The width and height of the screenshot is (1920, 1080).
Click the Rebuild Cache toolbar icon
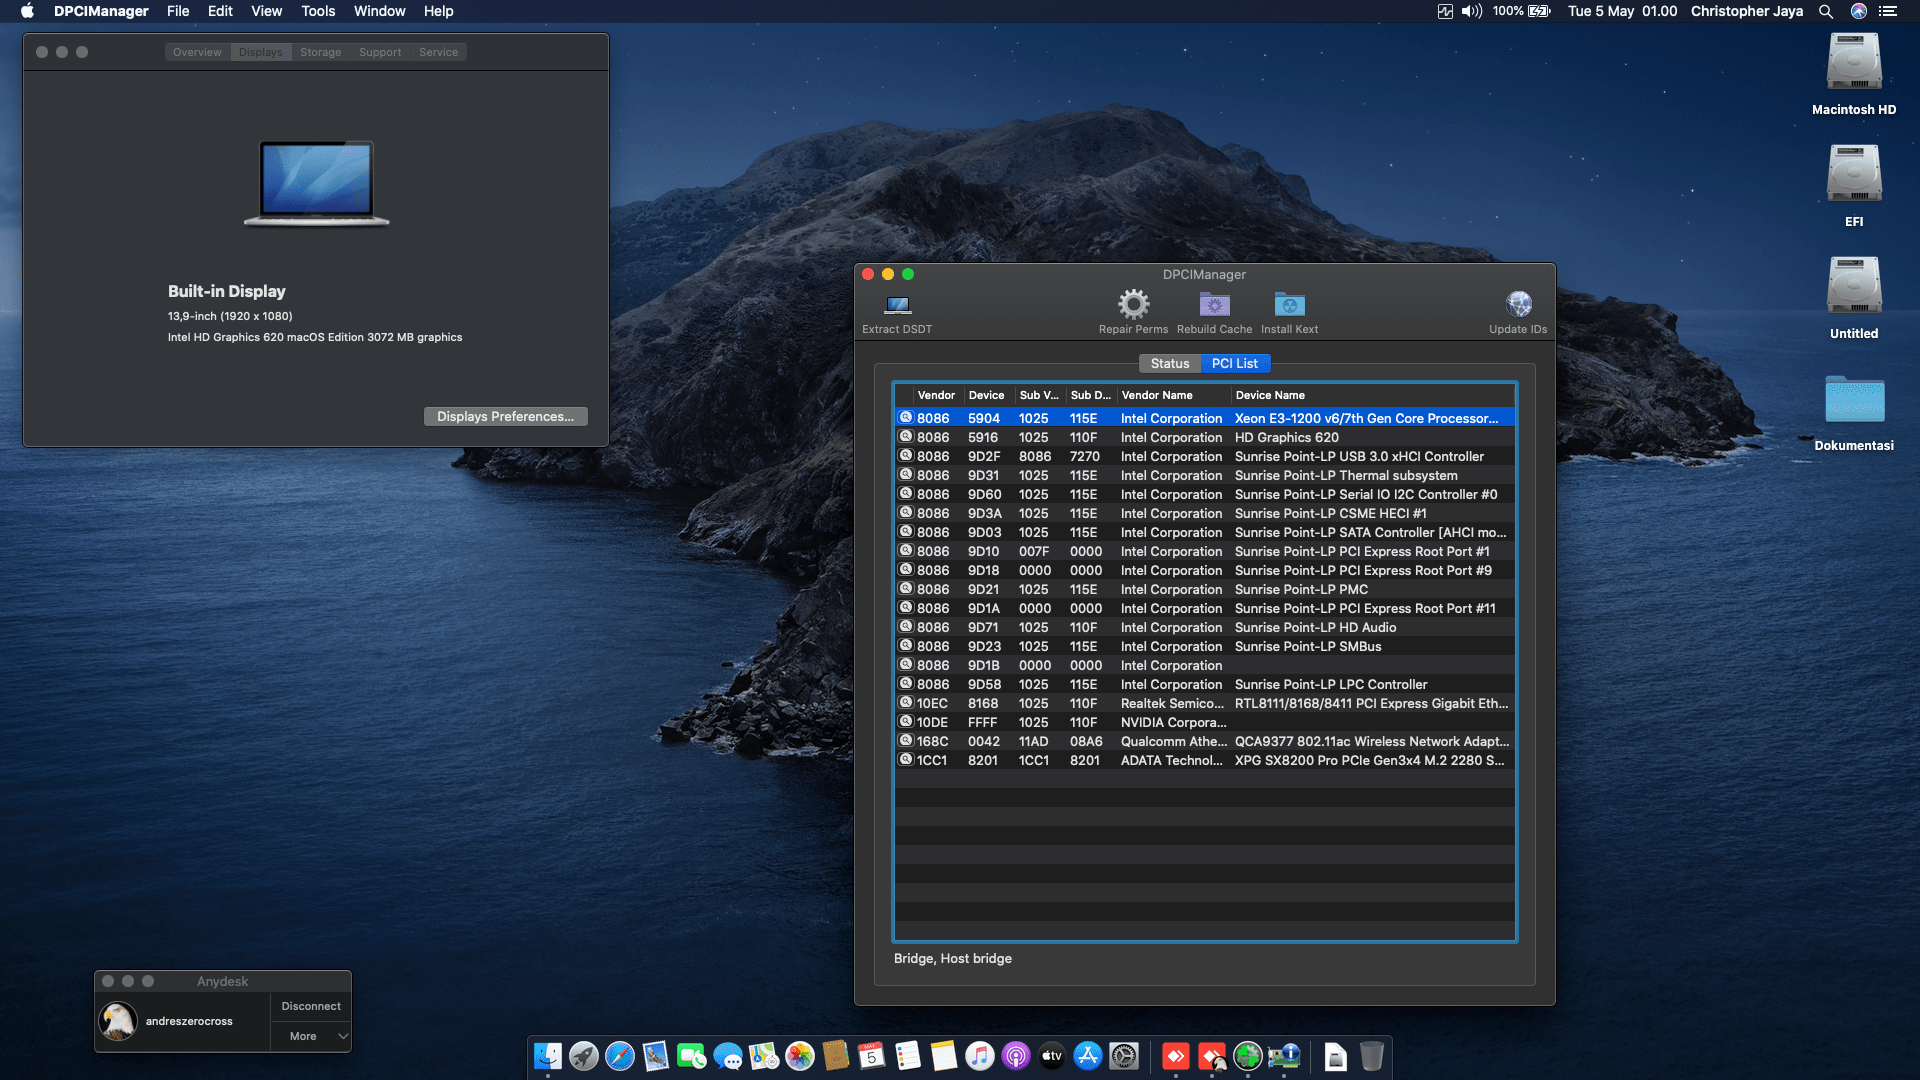pyautogui.click(x=1214, y=304)
